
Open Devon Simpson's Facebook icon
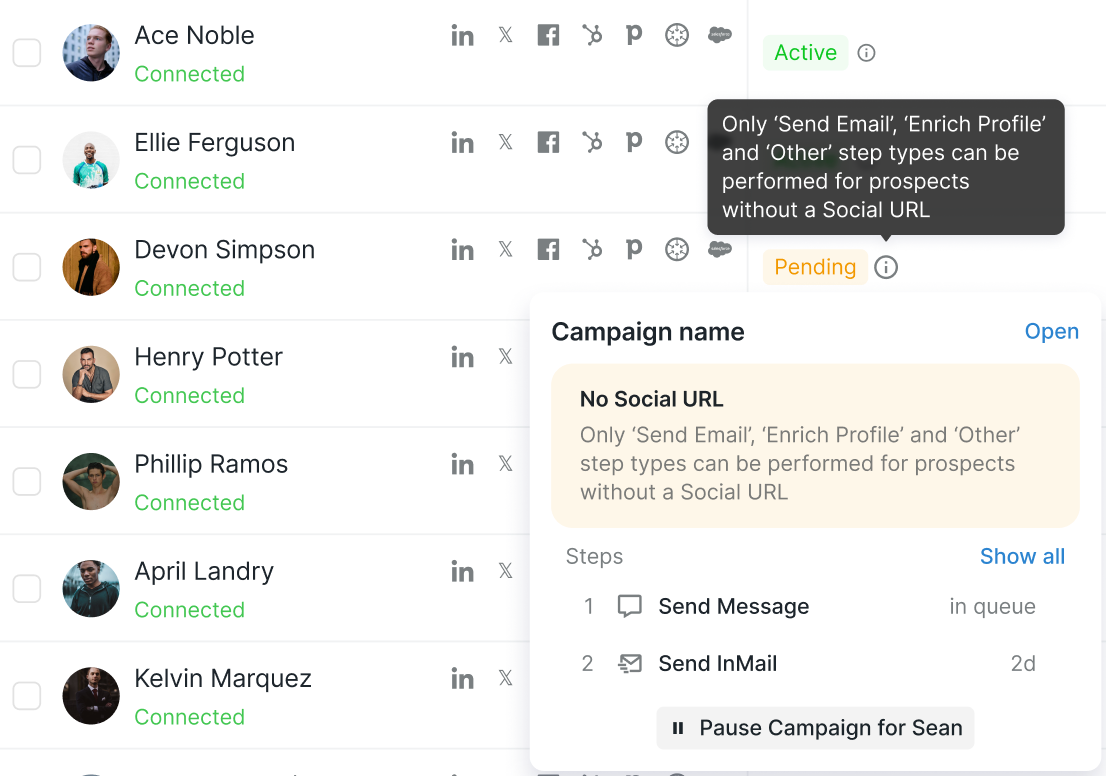[548, 250]
